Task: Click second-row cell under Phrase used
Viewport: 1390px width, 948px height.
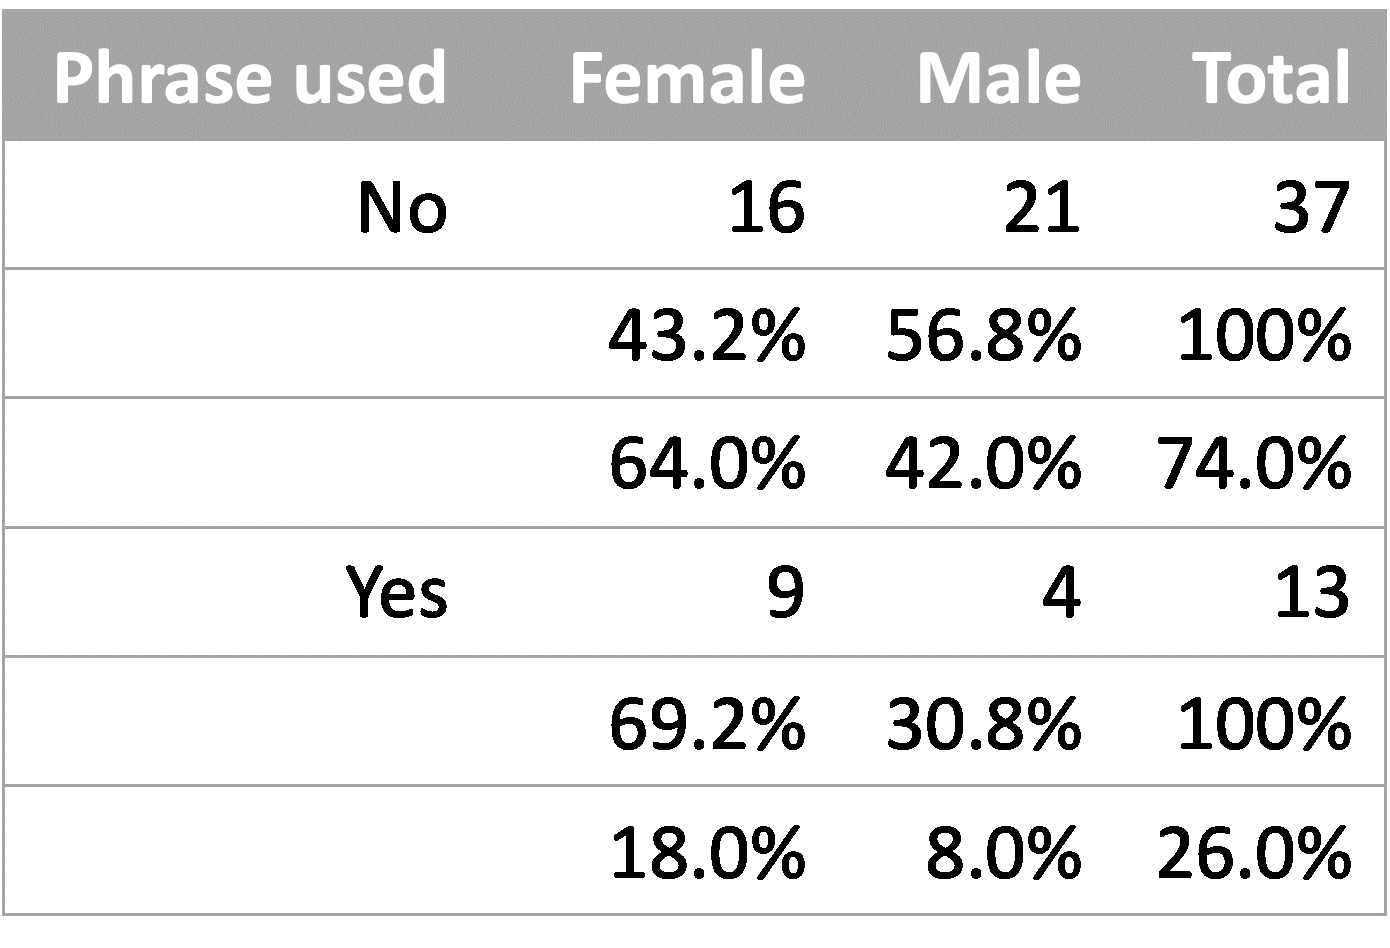Action: pyautogui.click(x=250, y=333)
